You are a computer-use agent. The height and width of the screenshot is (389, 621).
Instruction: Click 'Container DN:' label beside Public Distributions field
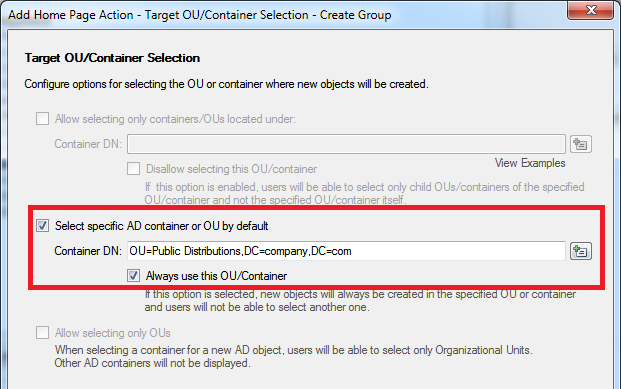[x=88, y=251]
